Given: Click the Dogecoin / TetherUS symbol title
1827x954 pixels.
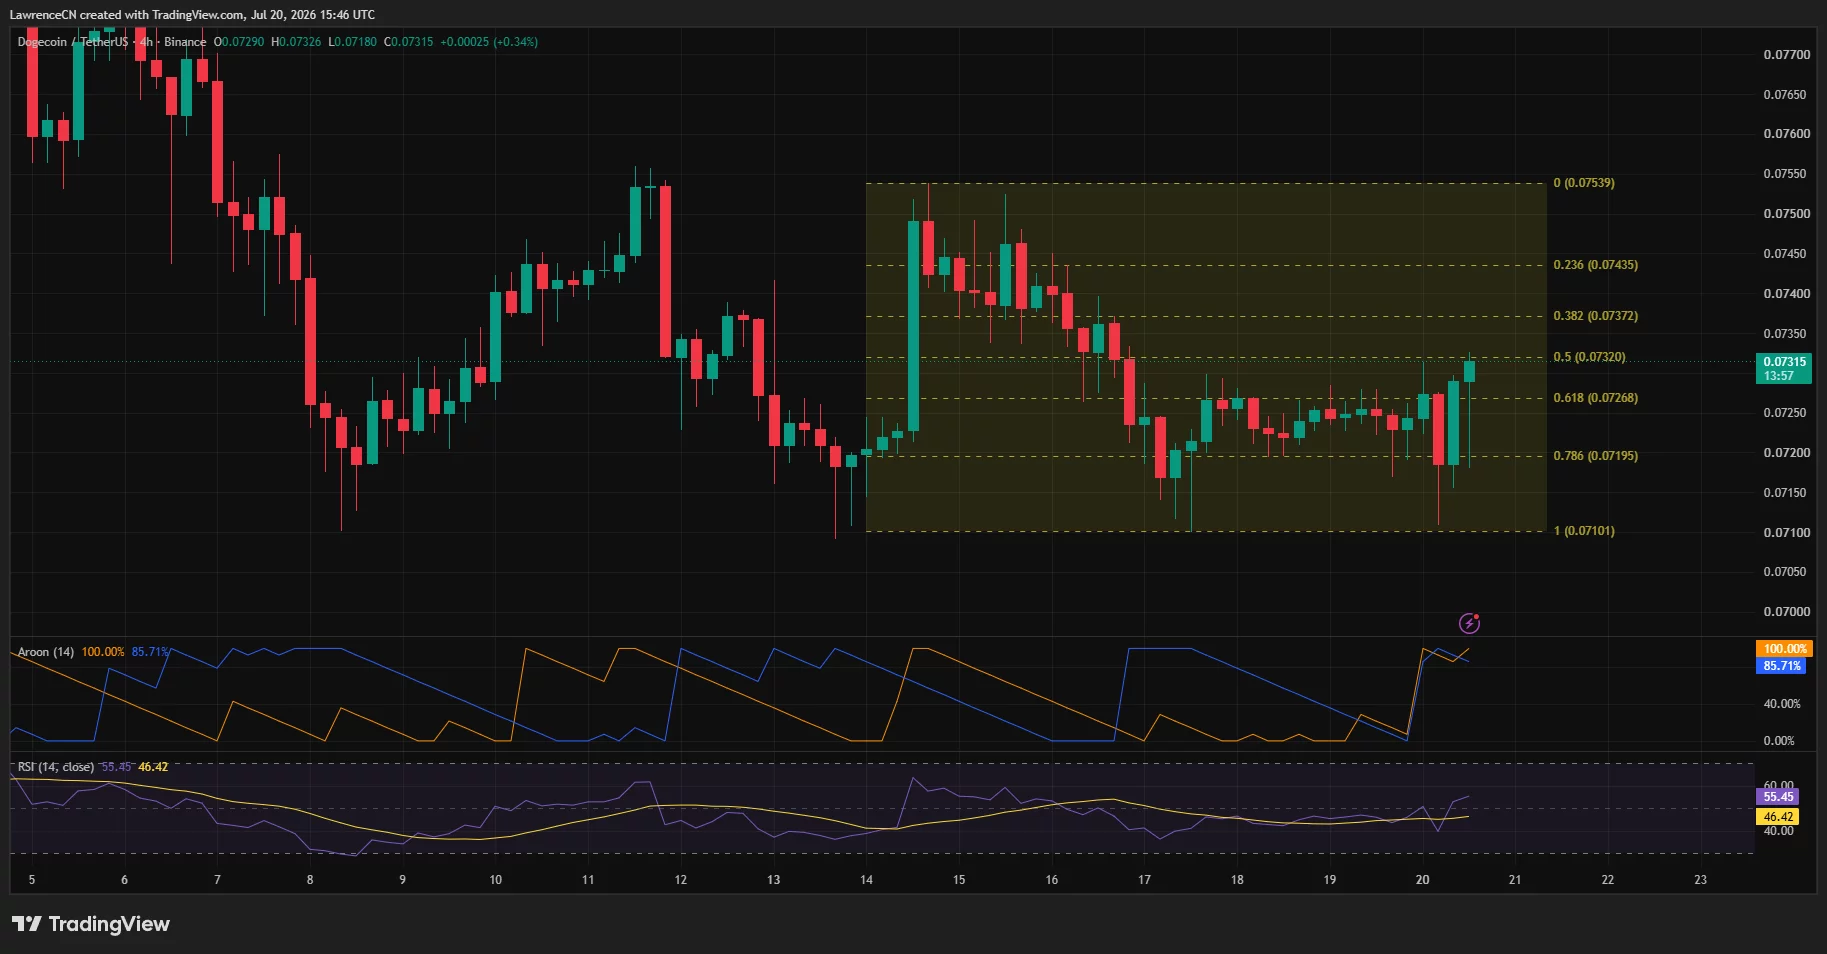Looking at the screenshot, I should 73,42.
